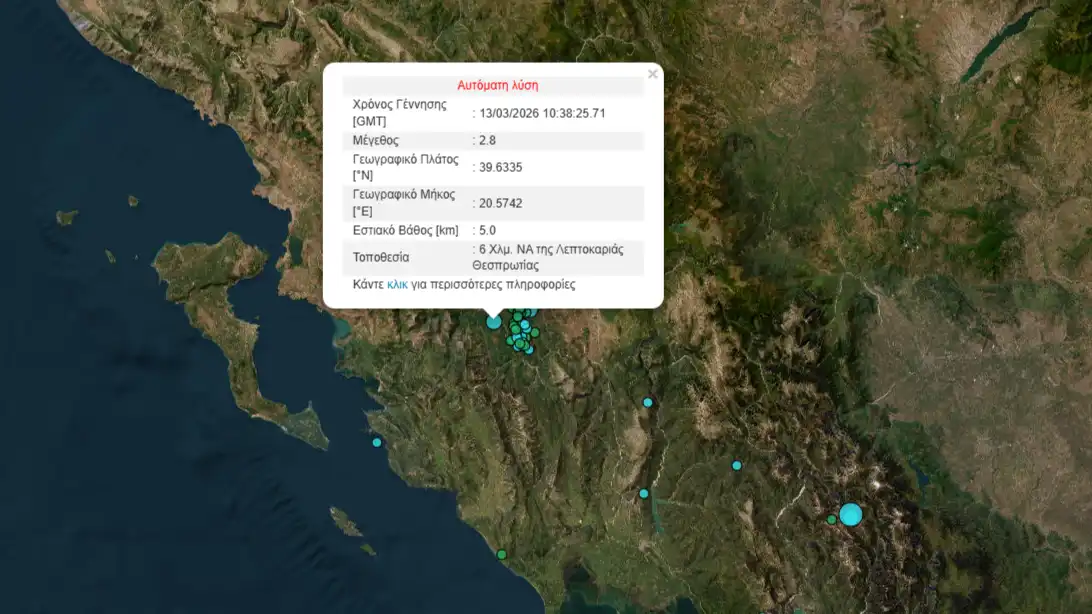Click the red 'Αυτόματη λύση' popup header
1092x614 pixels.
coord(497,86)
